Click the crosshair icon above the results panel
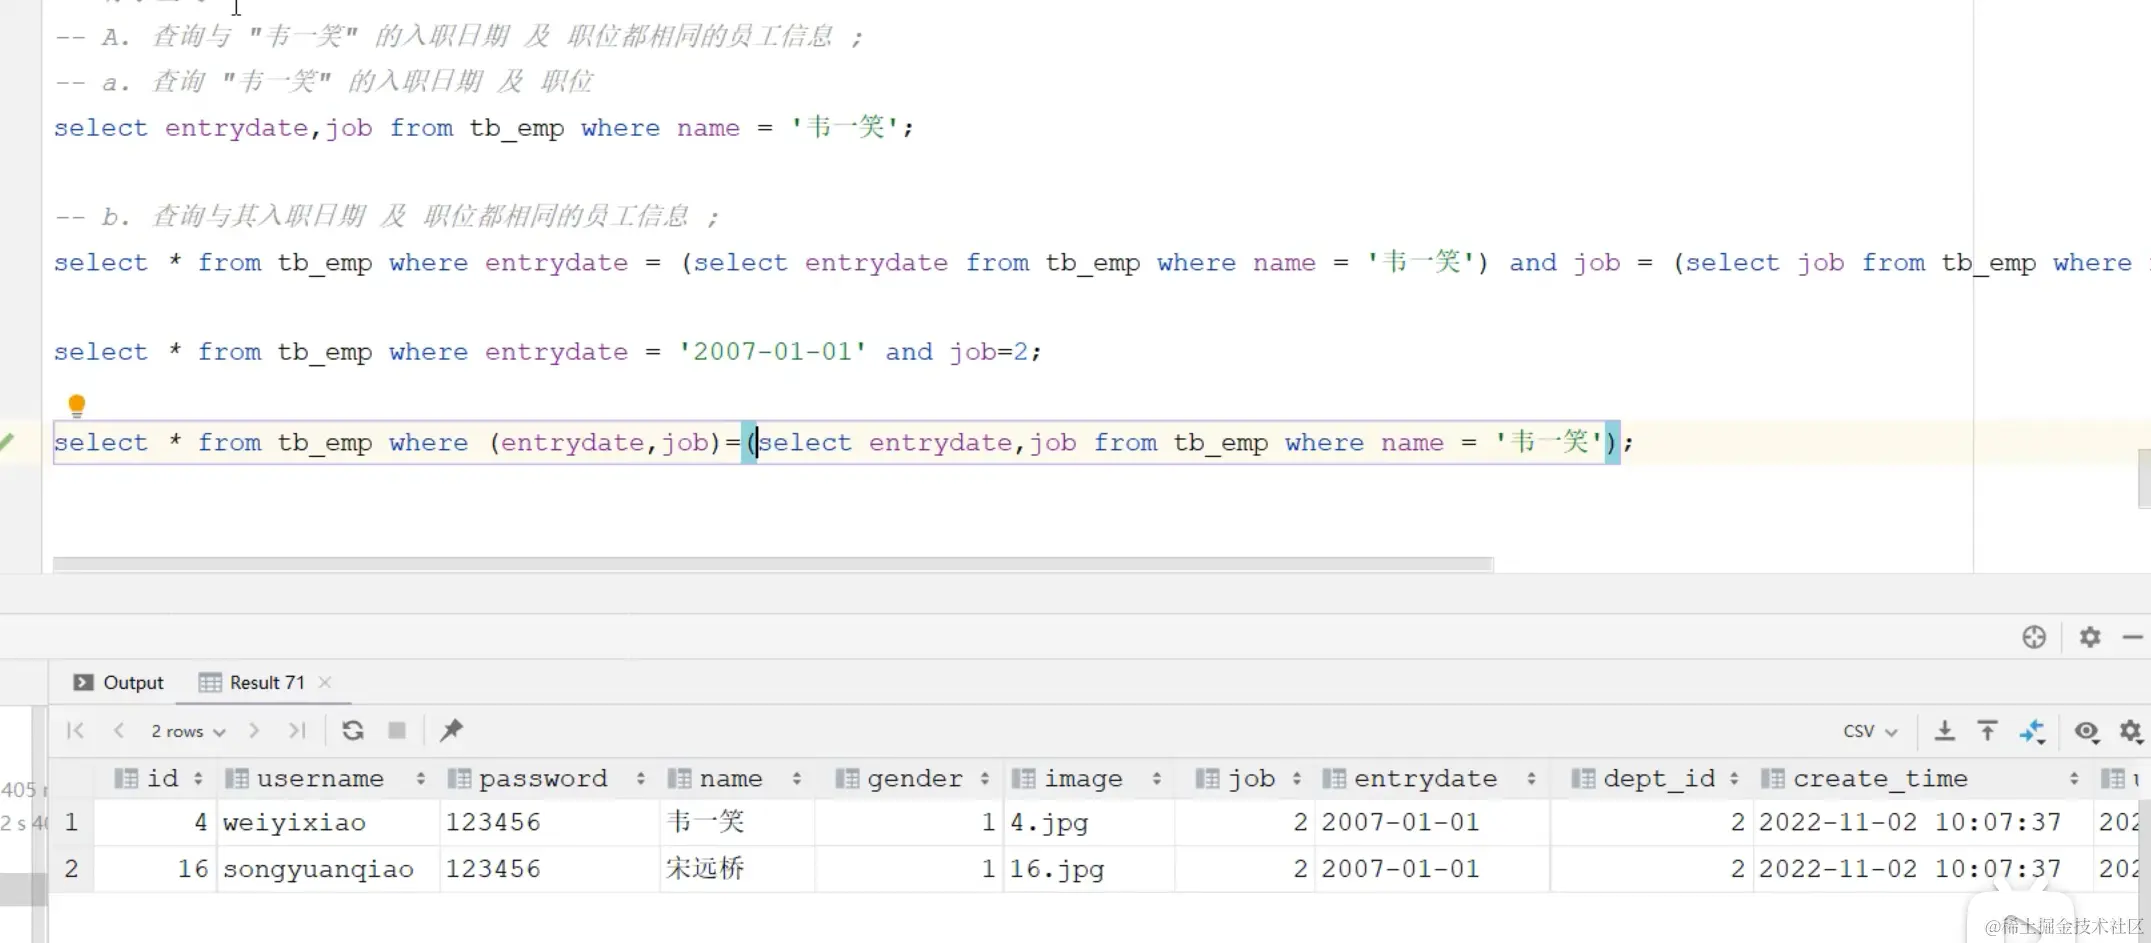2151x943 pixels. pyautogui.click(x=2034, y=637)
